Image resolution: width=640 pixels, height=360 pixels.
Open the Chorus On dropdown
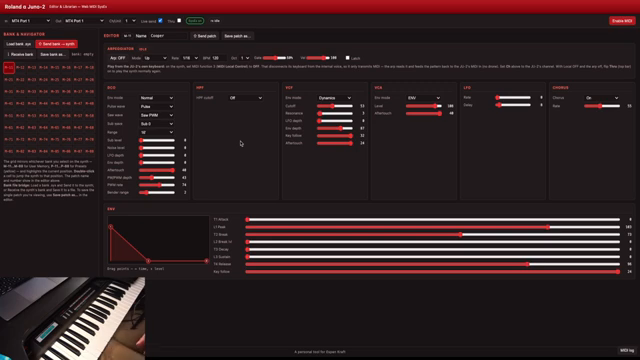pyautogui.click(x=602, y=98)
